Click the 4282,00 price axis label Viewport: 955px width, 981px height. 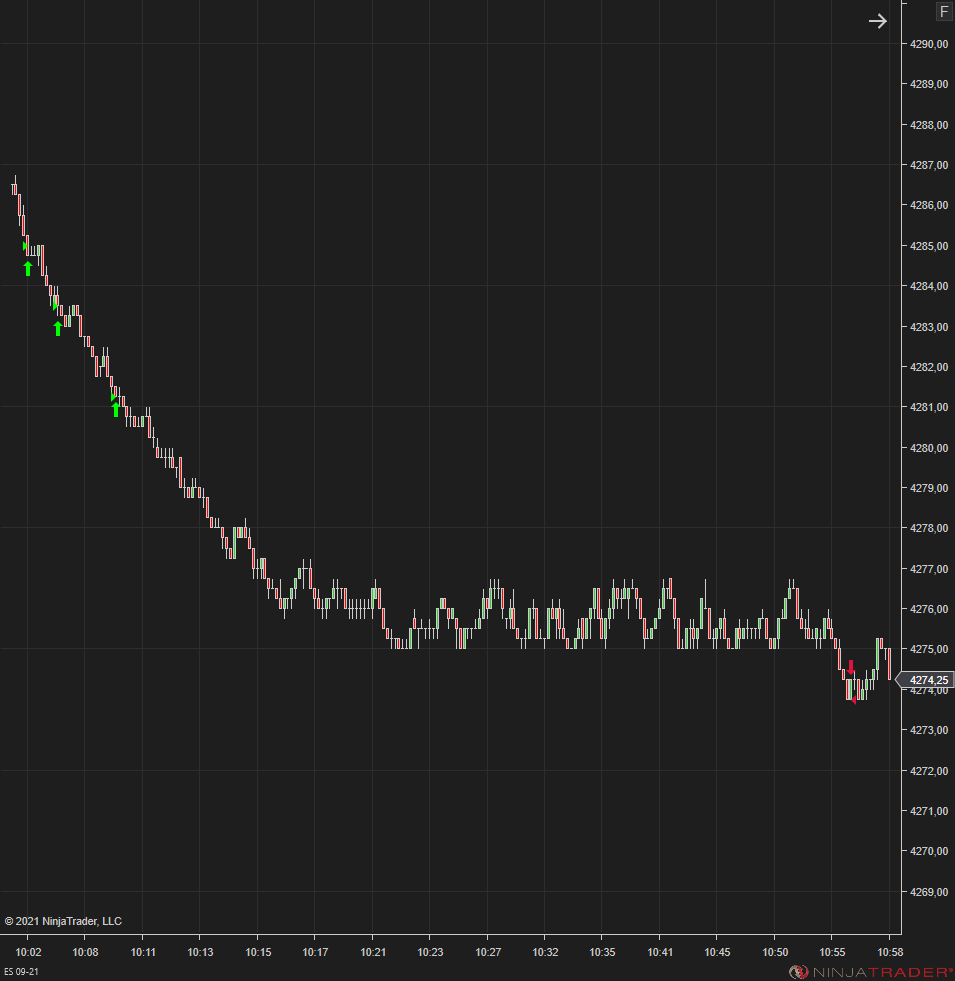[929, 367]
